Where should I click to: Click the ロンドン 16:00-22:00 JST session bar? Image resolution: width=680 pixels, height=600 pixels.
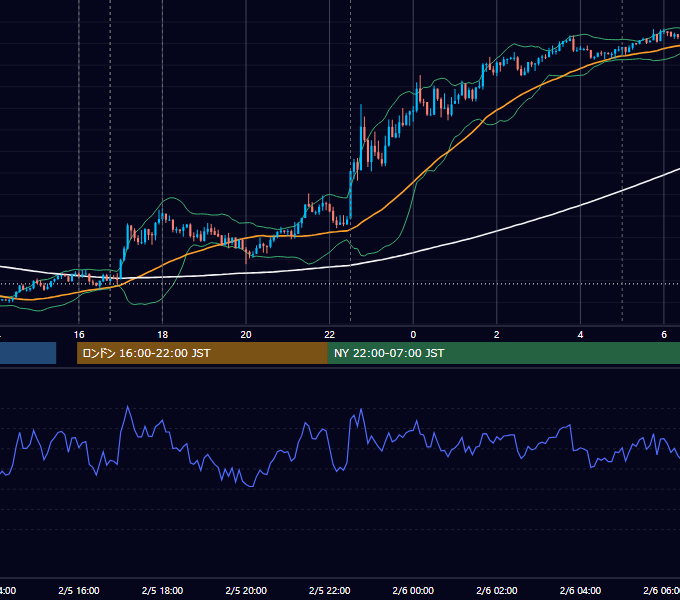tap(202, 353)
